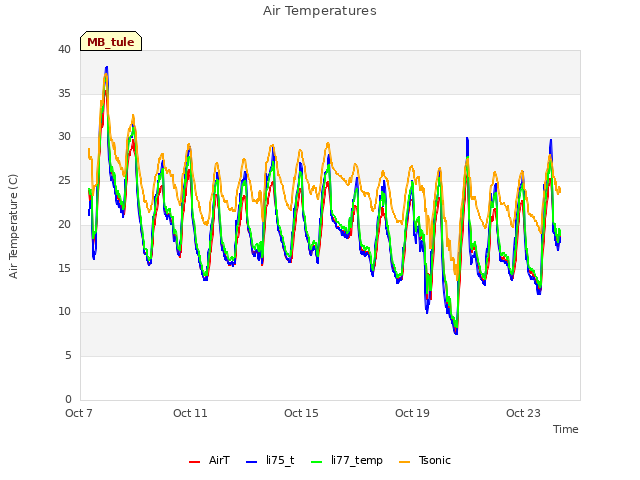Toggle the li75_t legend entry
Image resolution: width=640 pixels, height=480 pixels.
pyautogui.click(x=270, y=460)
